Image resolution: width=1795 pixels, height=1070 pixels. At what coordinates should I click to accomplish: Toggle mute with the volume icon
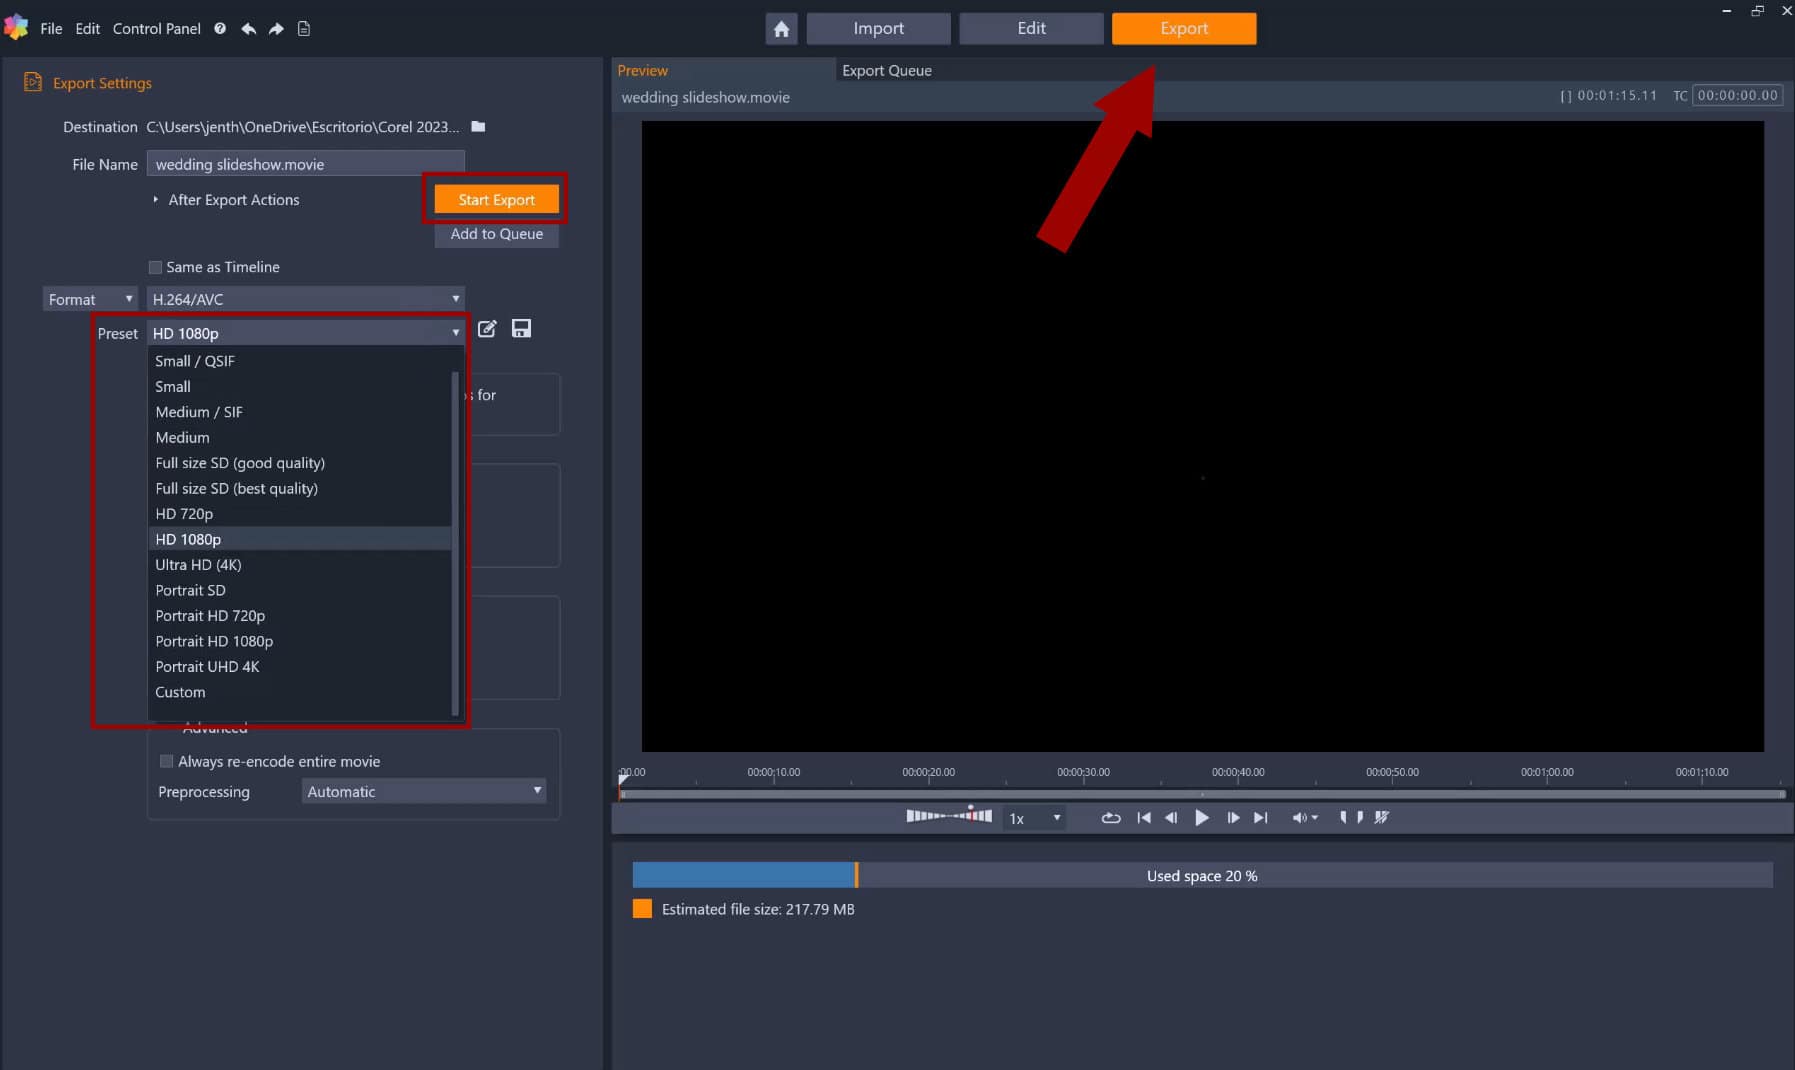click(x=1299, y=818)
